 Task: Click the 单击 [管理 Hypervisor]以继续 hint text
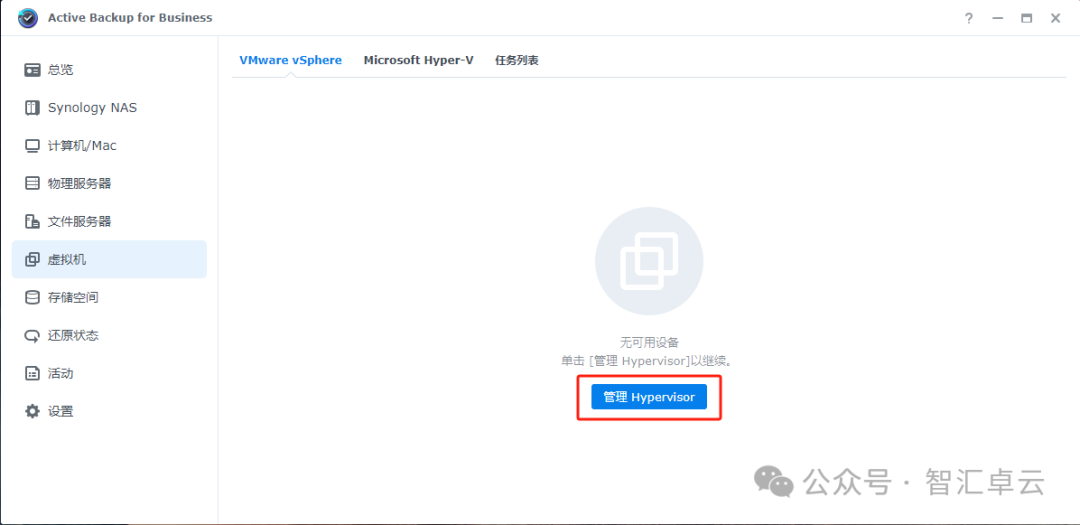point(649,360)
